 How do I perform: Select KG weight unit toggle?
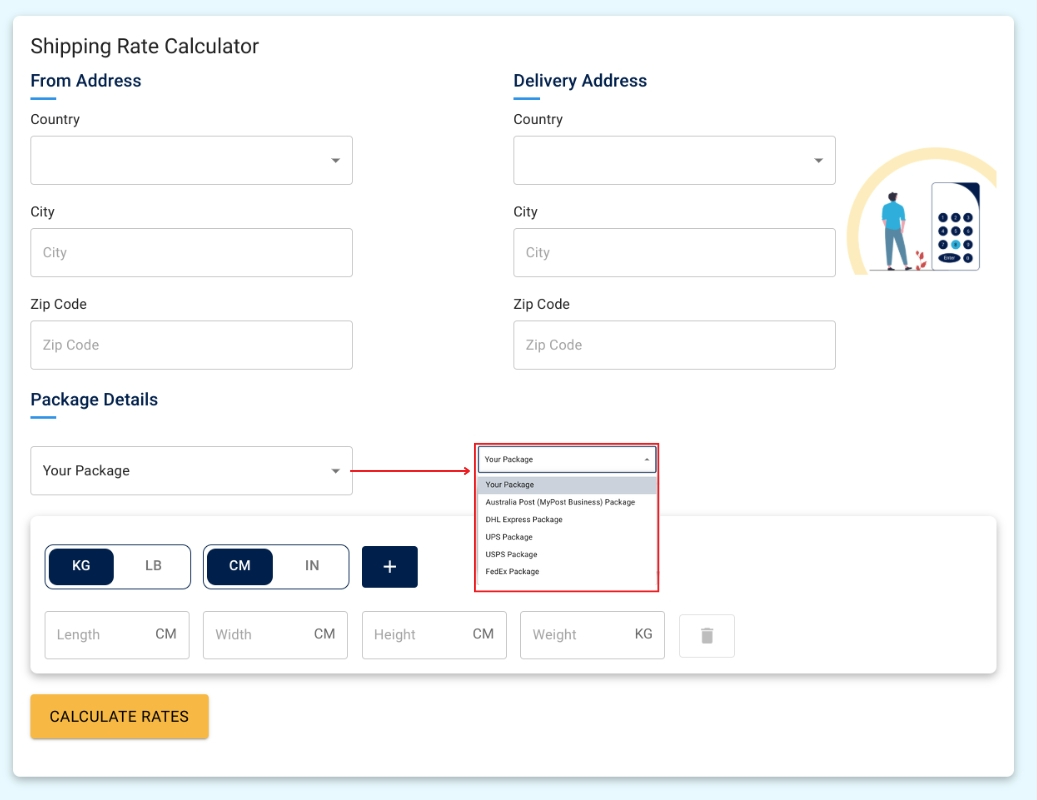[81, 567]
